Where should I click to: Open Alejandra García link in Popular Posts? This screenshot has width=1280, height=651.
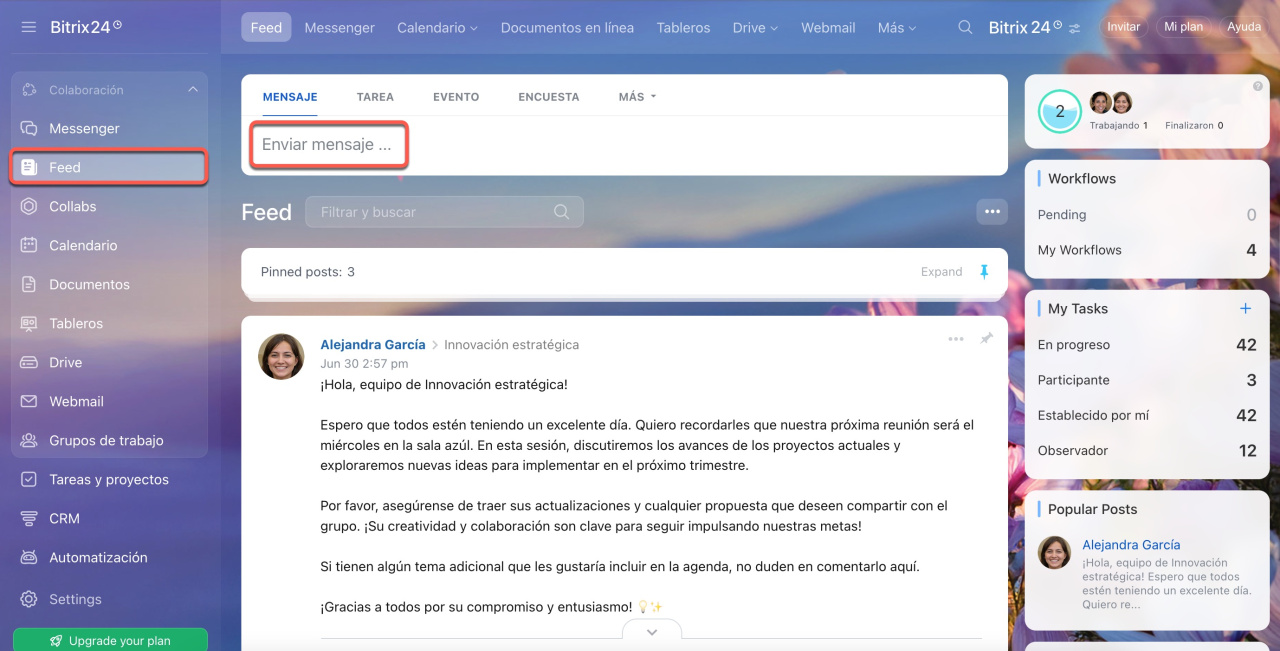pyautogui.click(x=1131, y=545)
